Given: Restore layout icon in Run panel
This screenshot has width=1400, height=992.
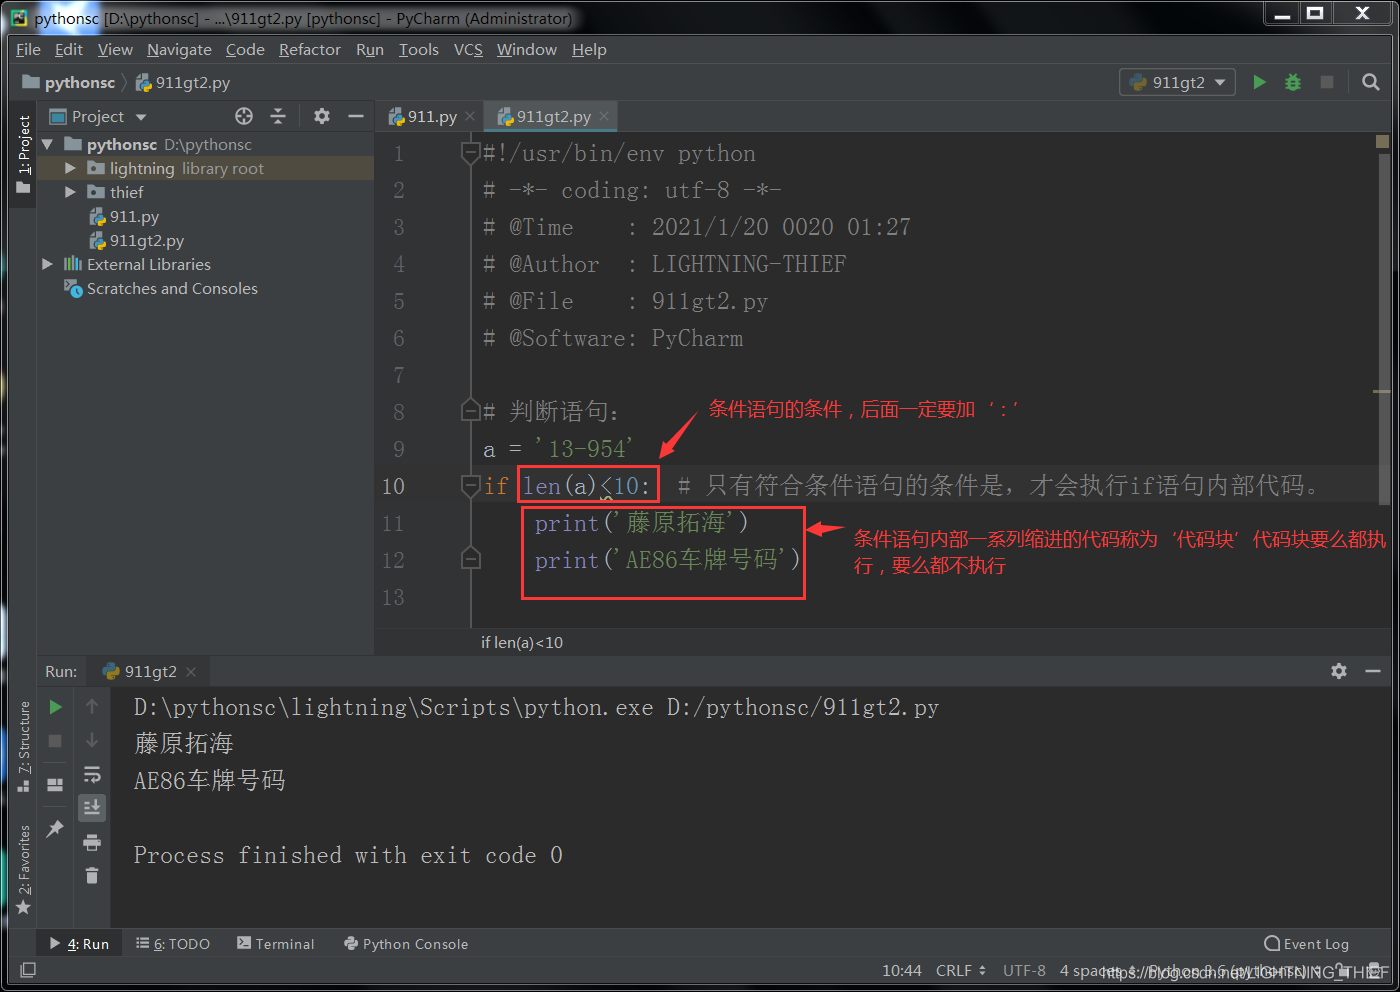Looking at the screenshot, I should [56, 785].
